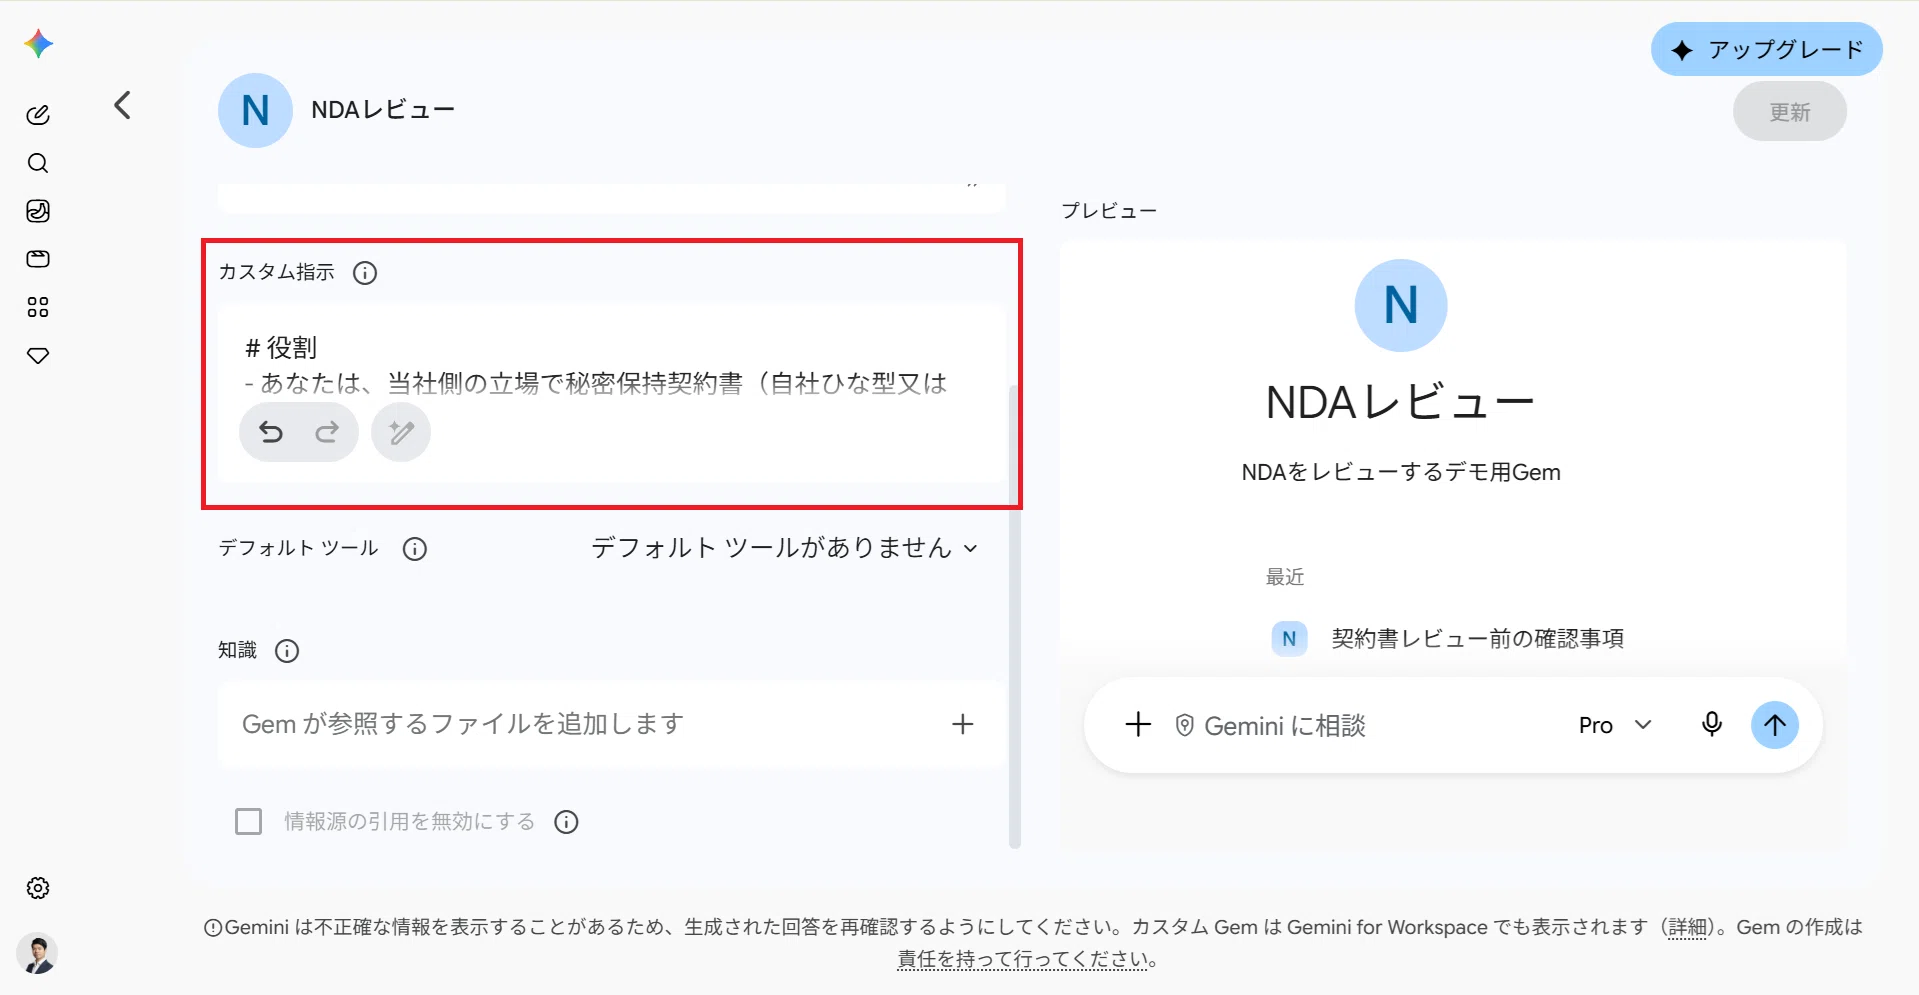Viewport: 1919px width, 995px height.
Task: Click the shield icon in prompt box
Action: pos(1184,726)
